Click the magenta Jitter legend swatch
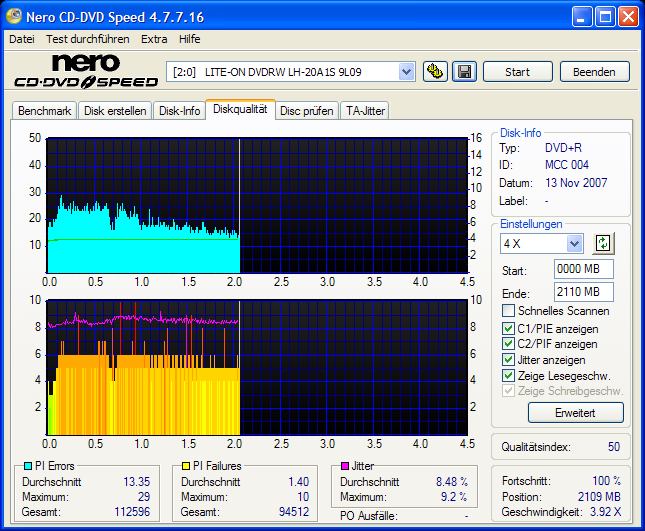 point(345,466)
